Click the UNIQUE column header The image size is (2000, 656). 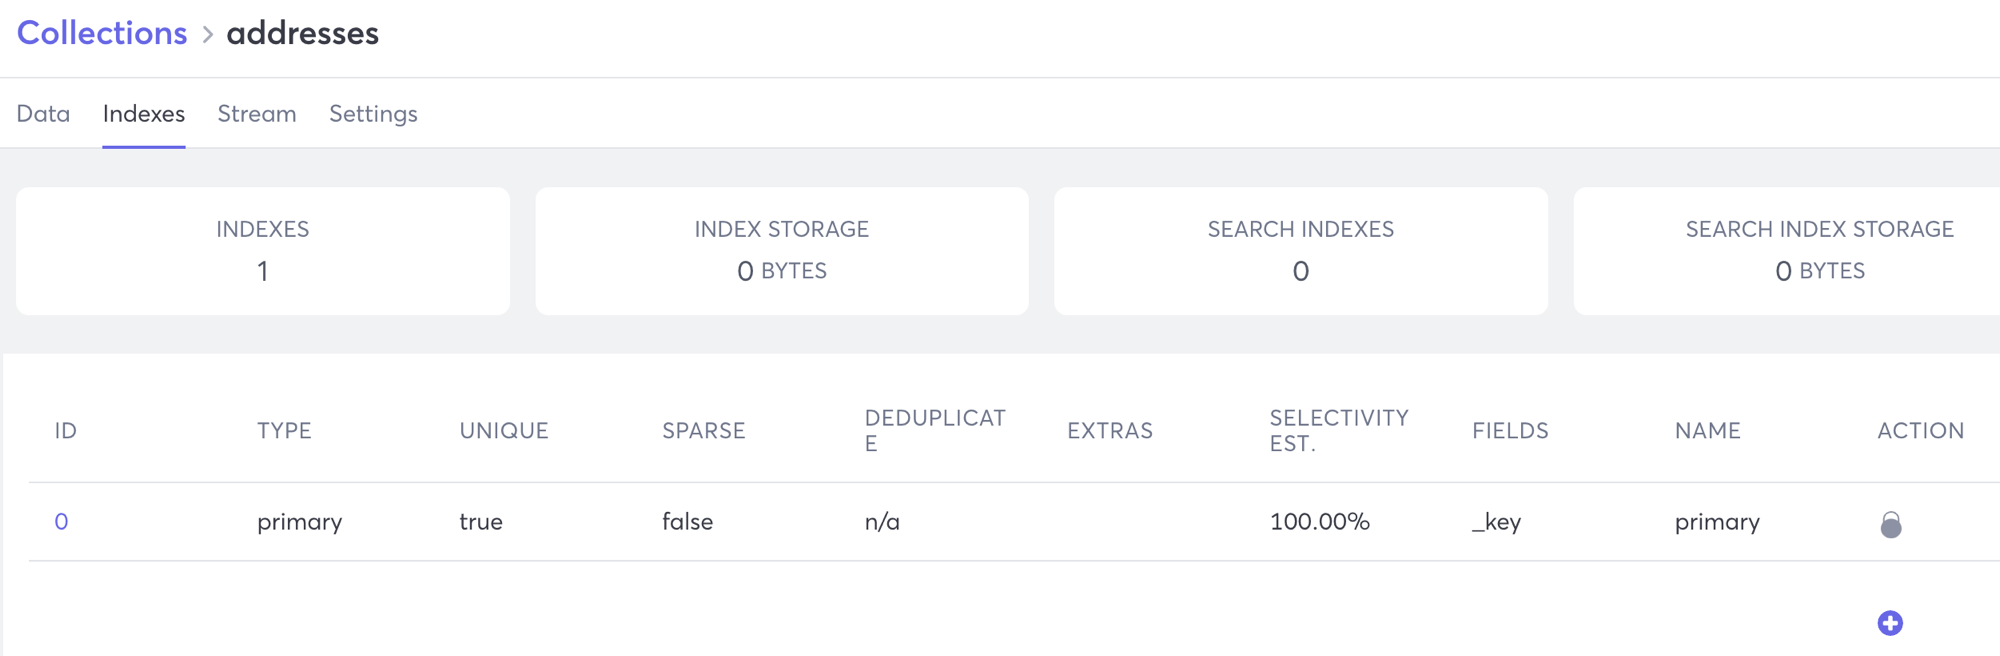click(x=503, y=430)
